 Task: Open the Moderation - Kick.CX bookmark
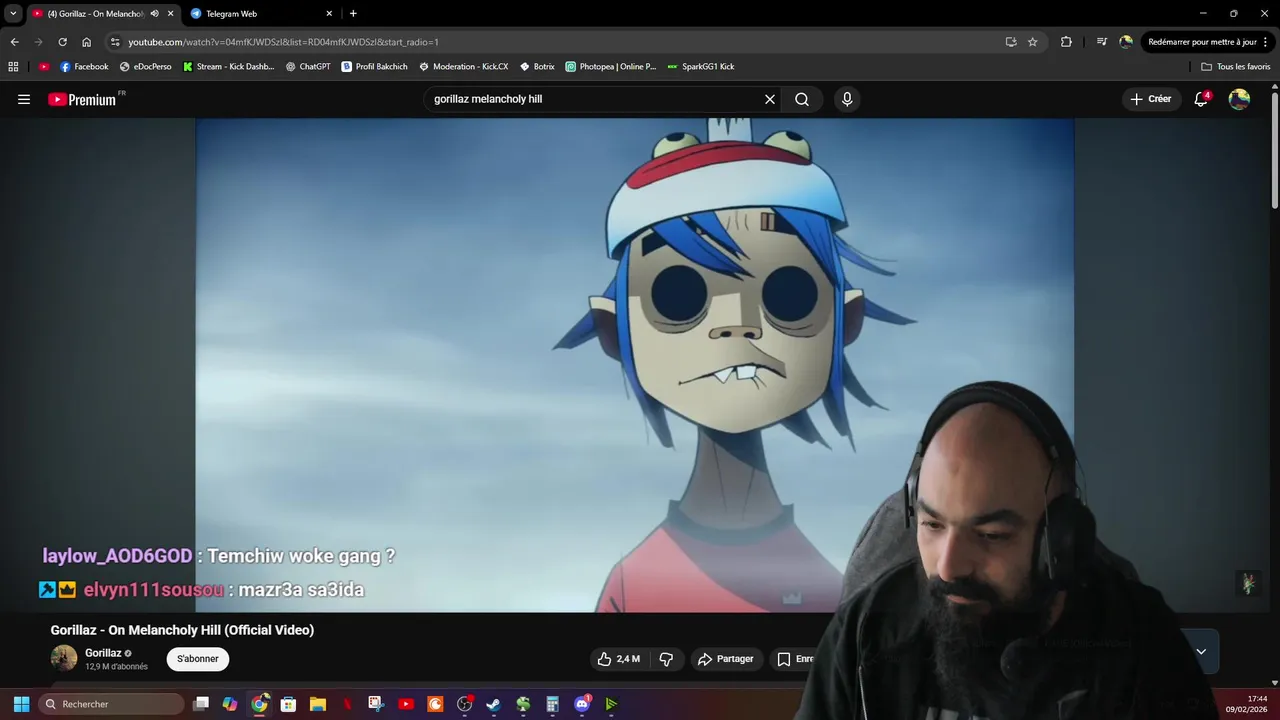[463, 66]
